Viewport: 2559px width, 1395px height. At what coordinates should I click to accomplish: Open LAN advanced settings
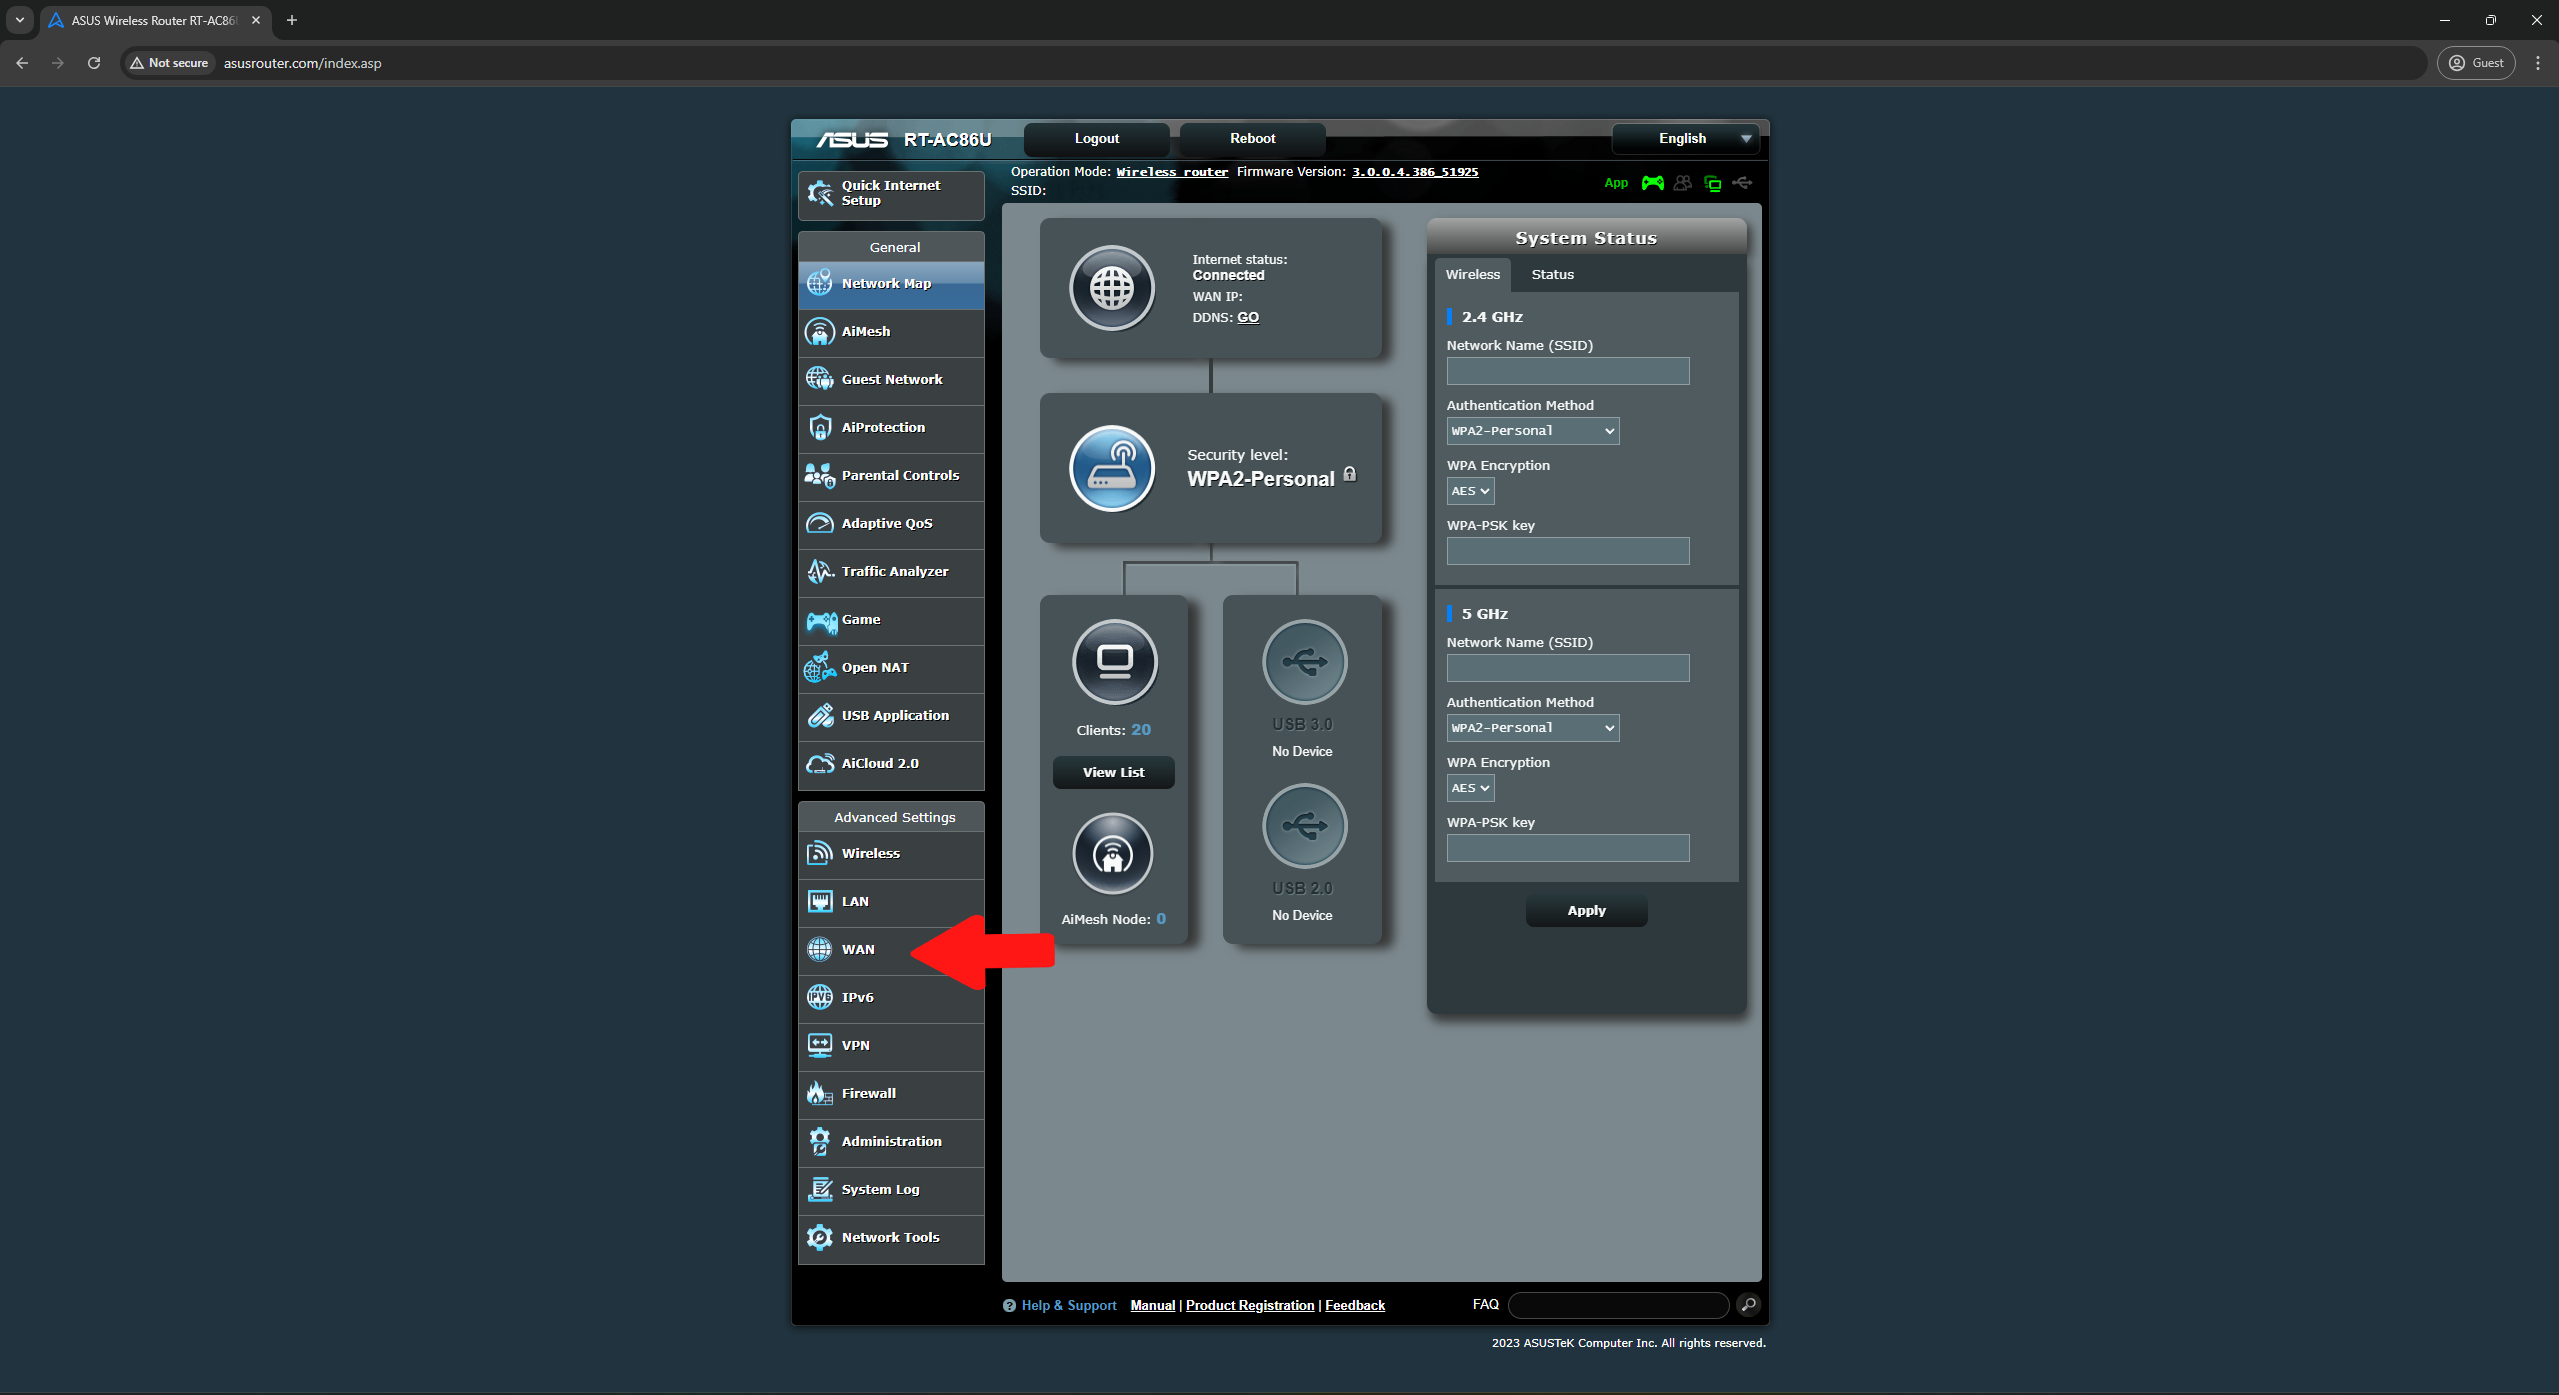(x=891, y=902)
